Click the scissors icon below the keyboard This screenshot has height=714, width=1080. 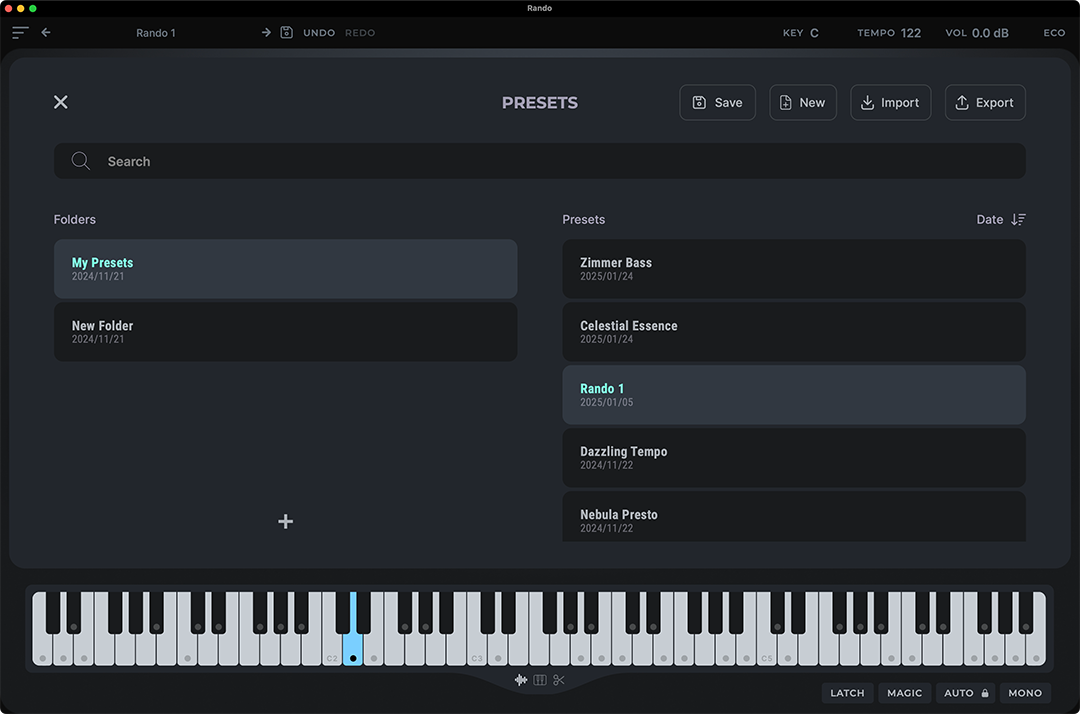pyautogui.click(x=559, y=680)
